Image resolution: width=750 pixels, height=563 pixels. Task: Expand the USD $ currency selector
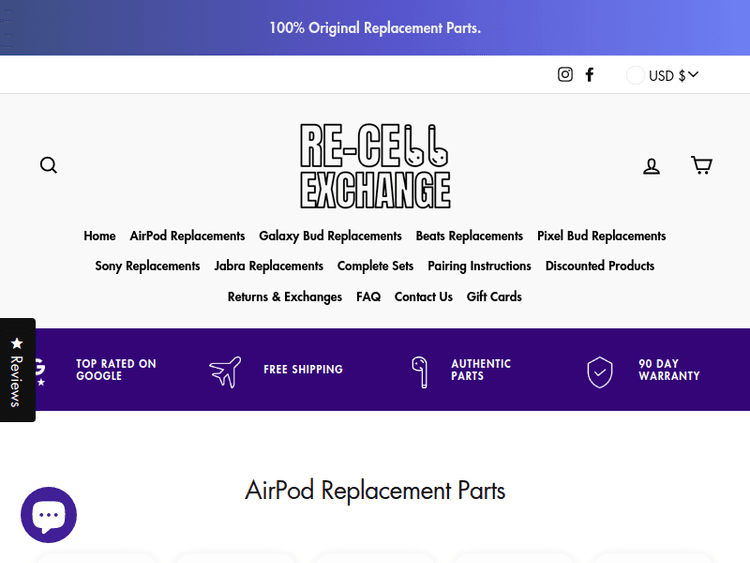click(664, 75)
